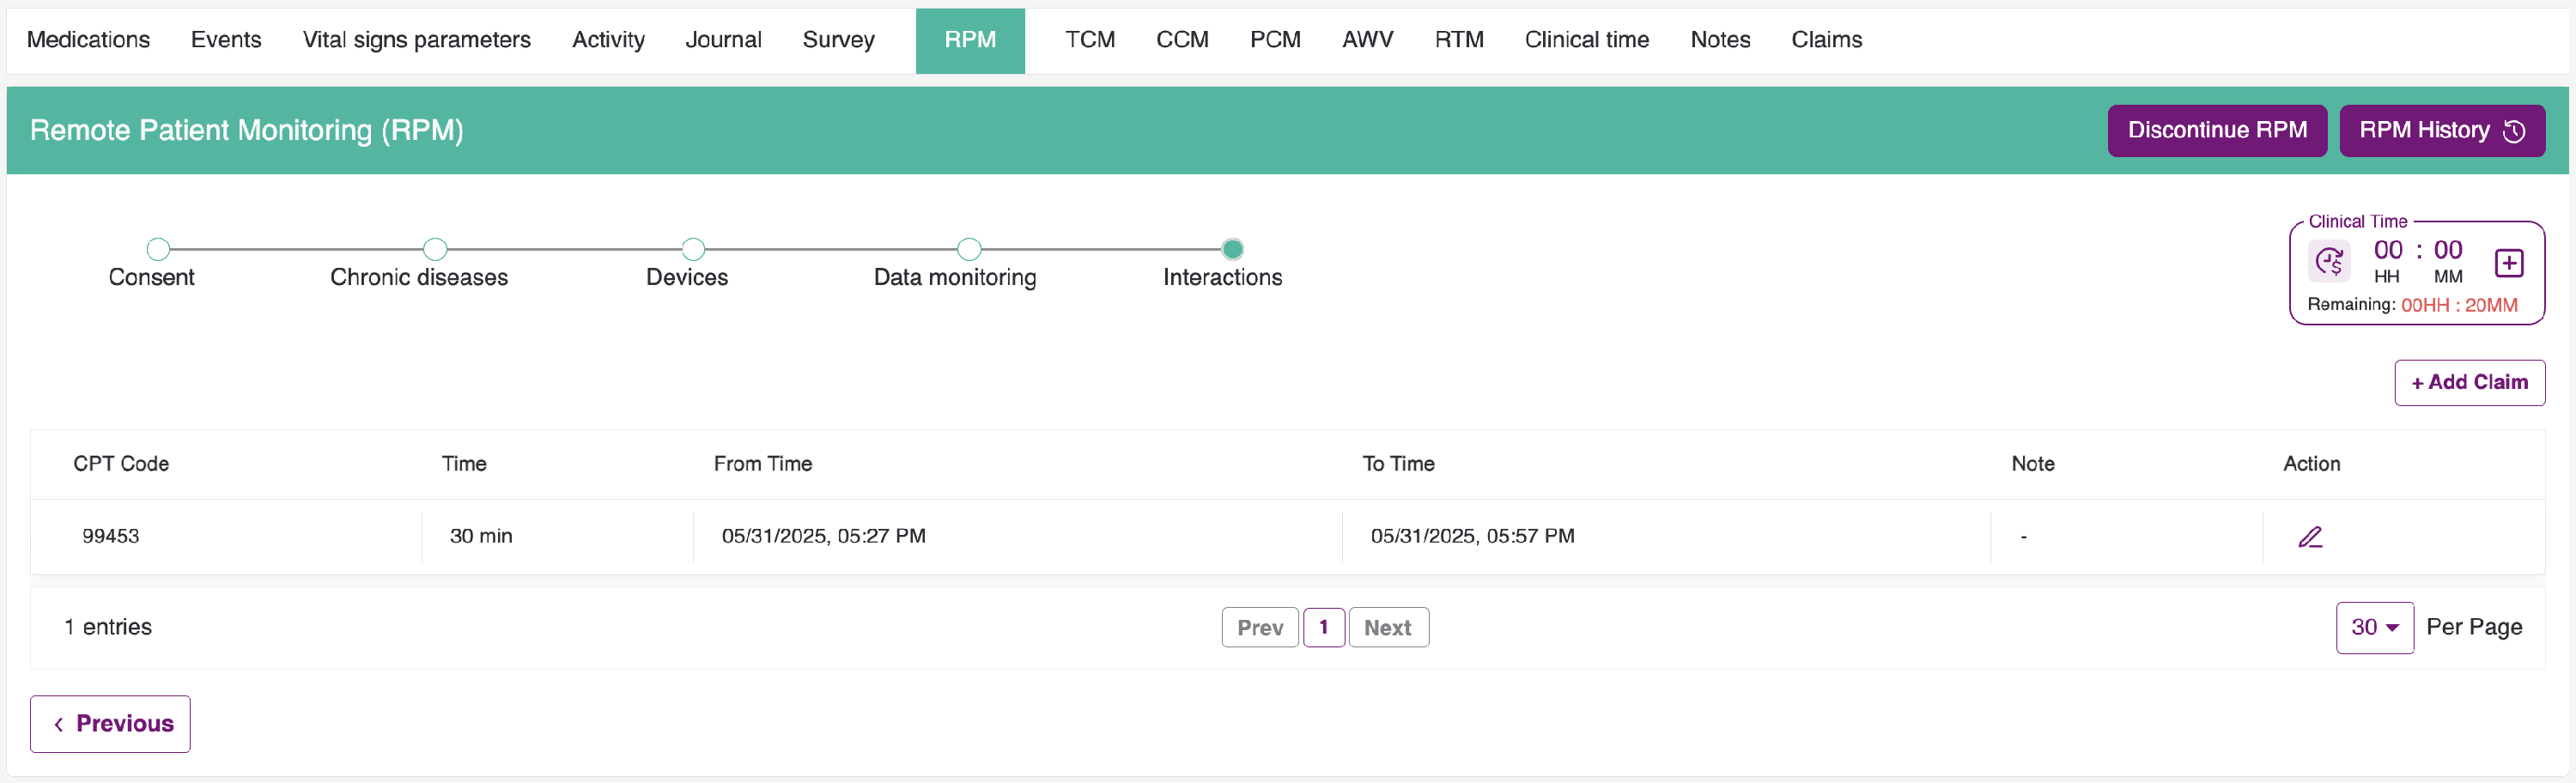Click the Previous step button
The image size is (2576, 783).
[110, 724]
